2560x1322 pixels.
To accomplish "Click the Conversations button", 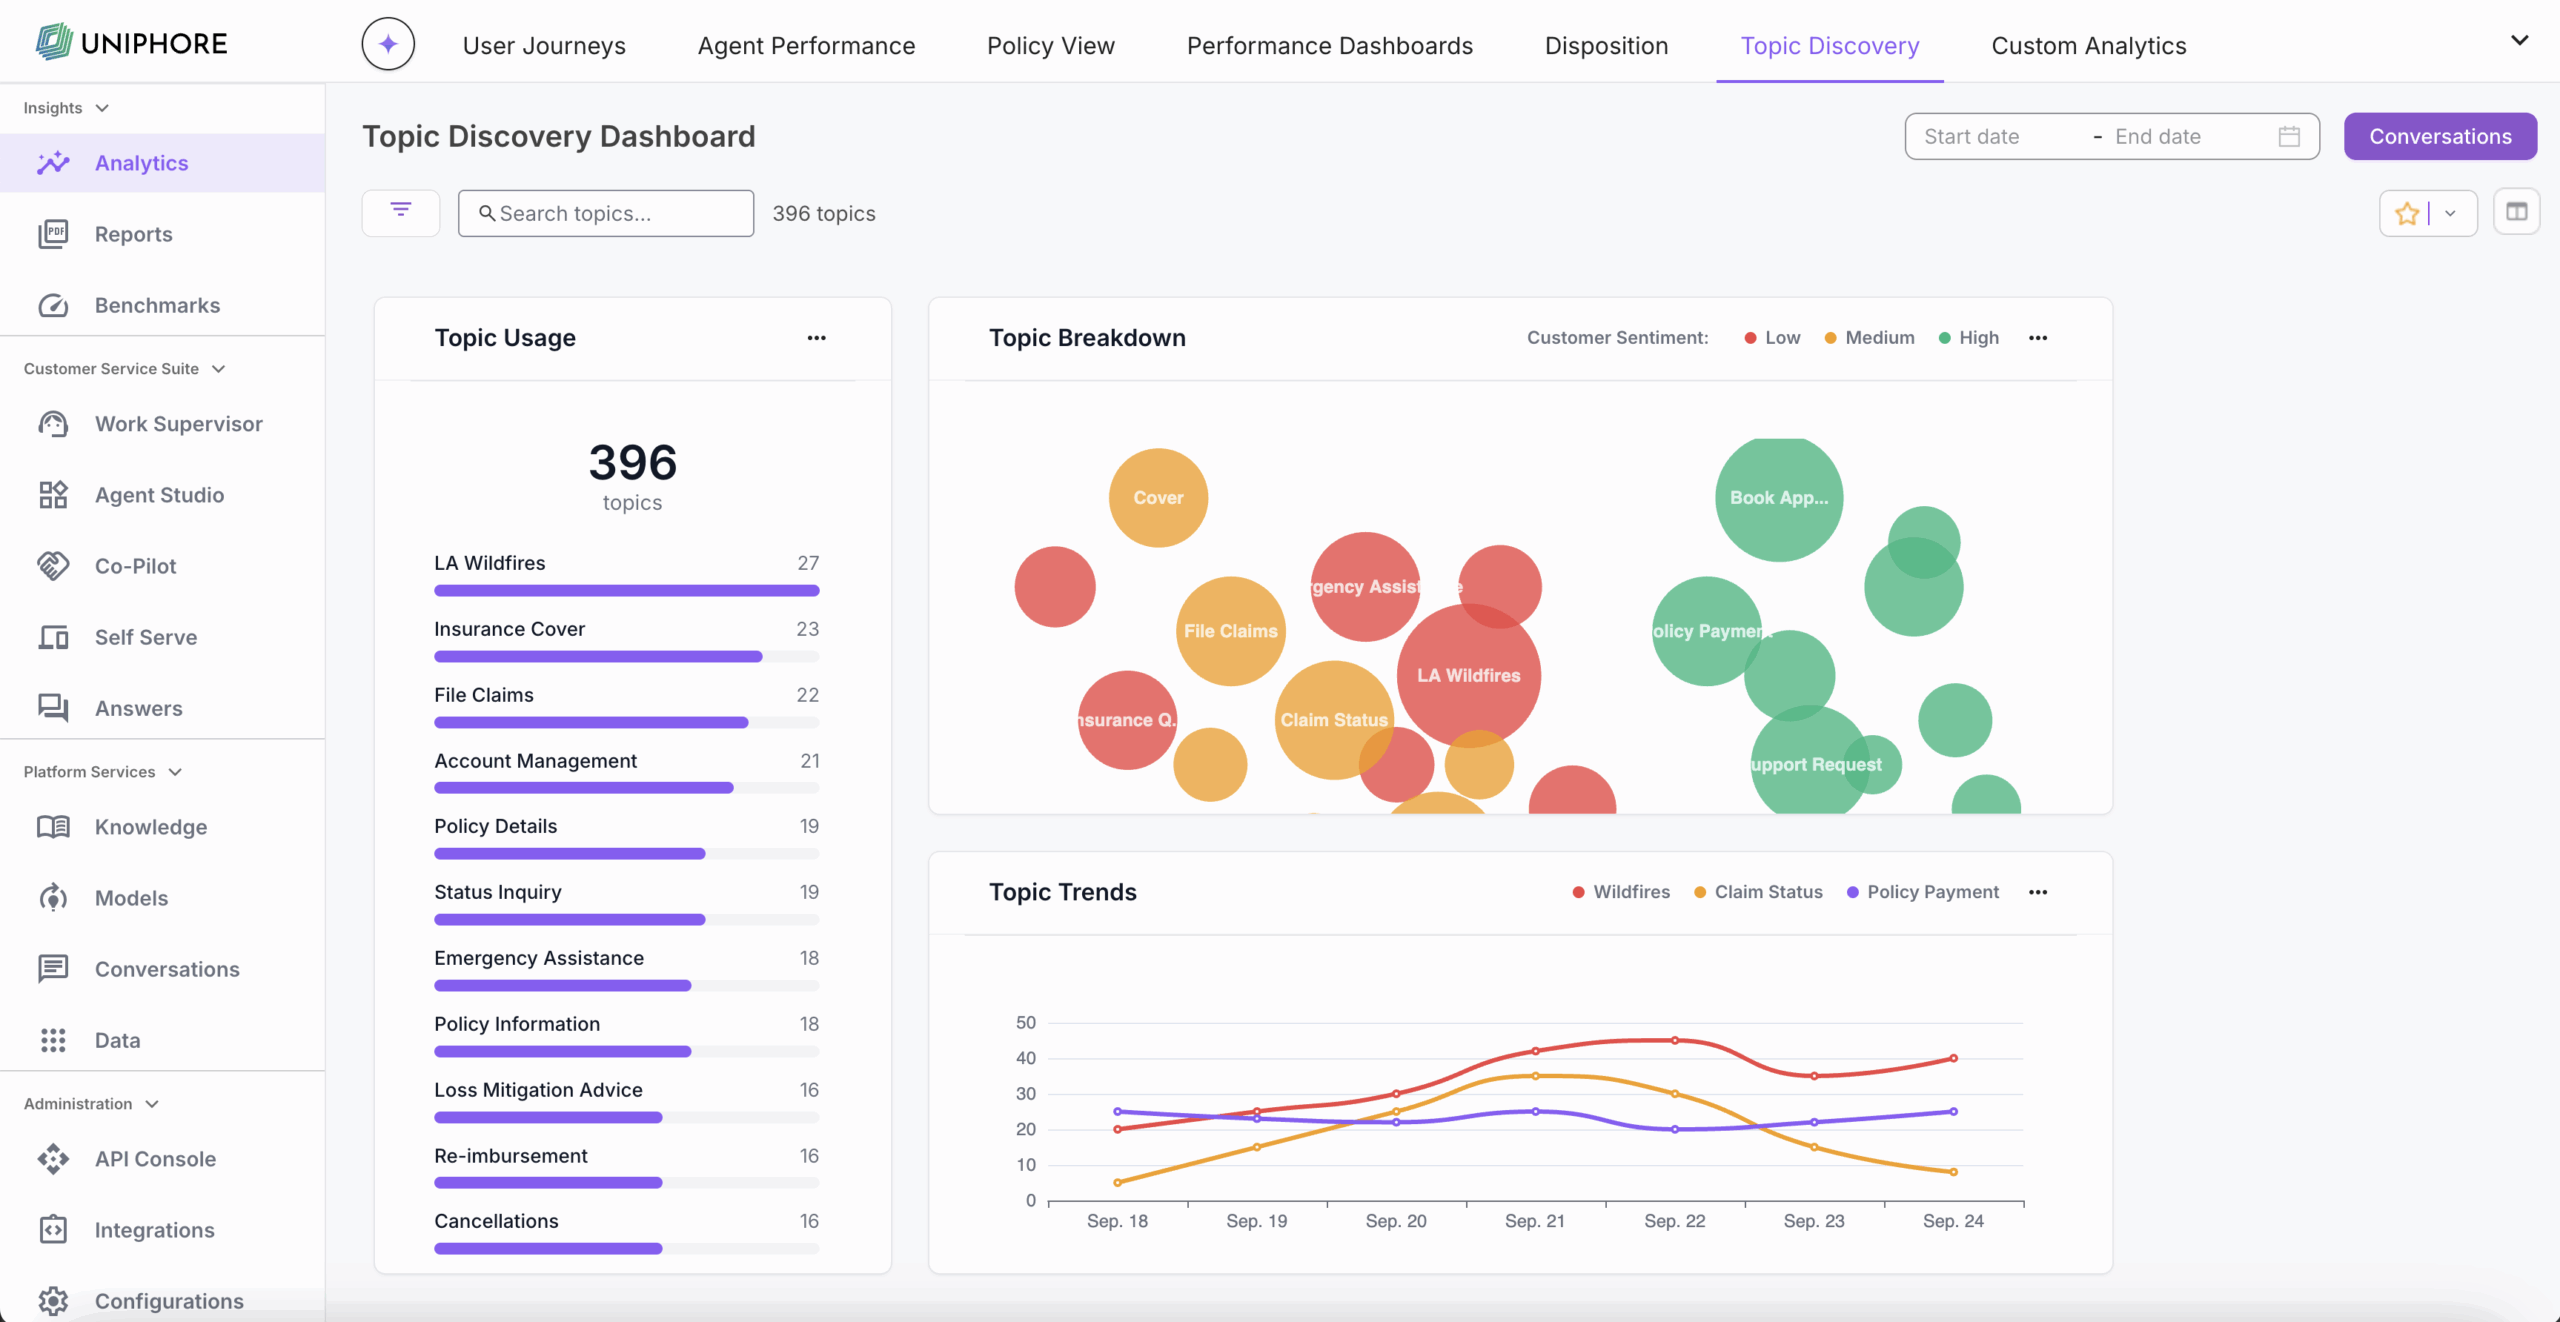I will tap(2439, 137).
